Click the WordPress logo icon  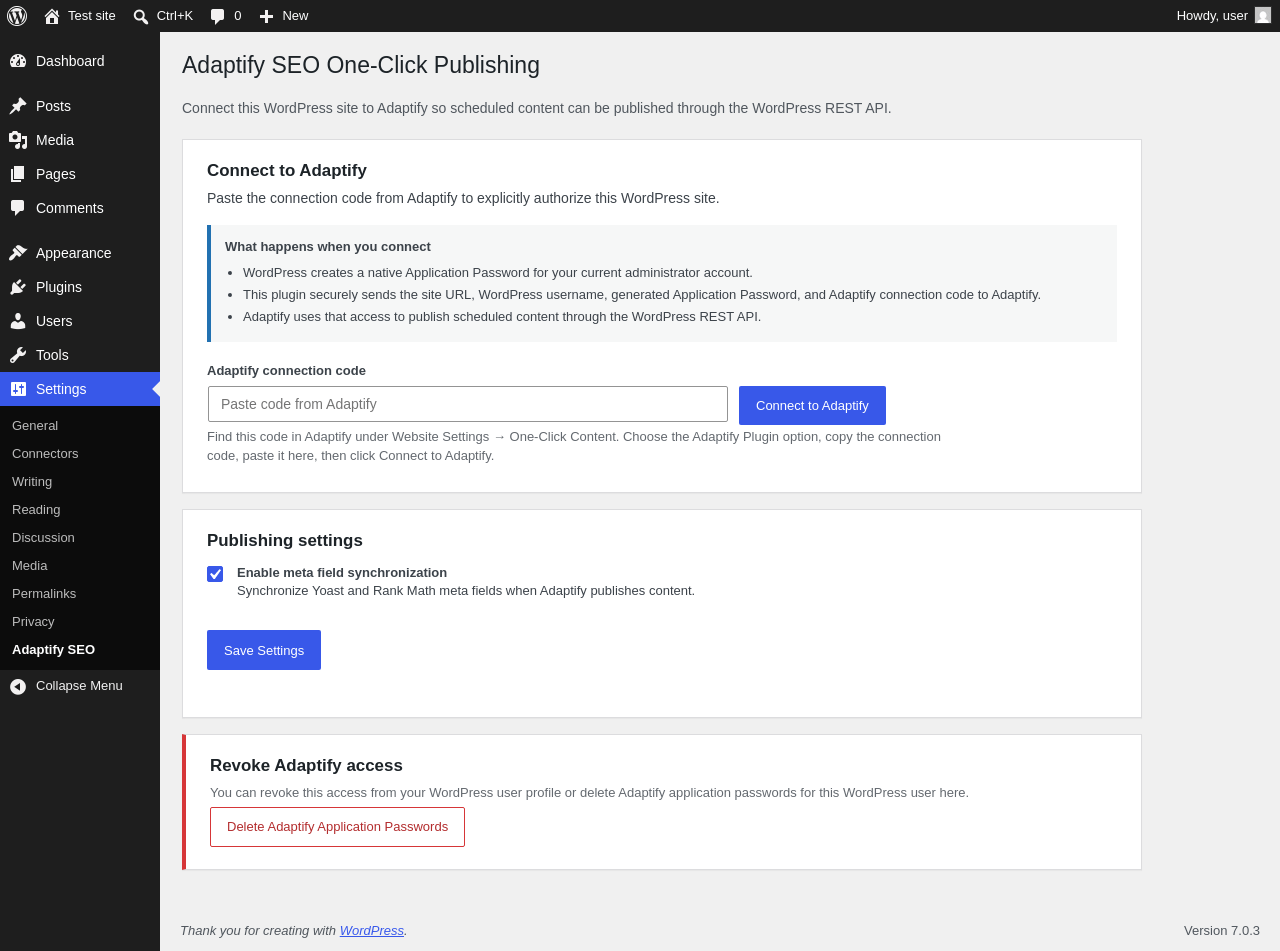(x=17, y=16)
